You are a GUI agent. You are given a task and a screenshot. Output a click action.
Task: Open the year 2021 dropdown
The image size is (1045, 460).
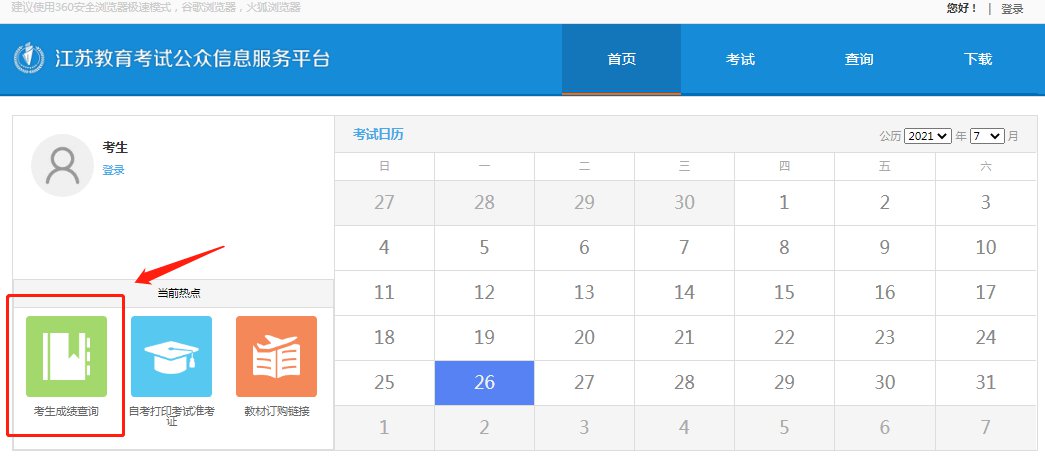pyautogui.click(x=927, y=136)
